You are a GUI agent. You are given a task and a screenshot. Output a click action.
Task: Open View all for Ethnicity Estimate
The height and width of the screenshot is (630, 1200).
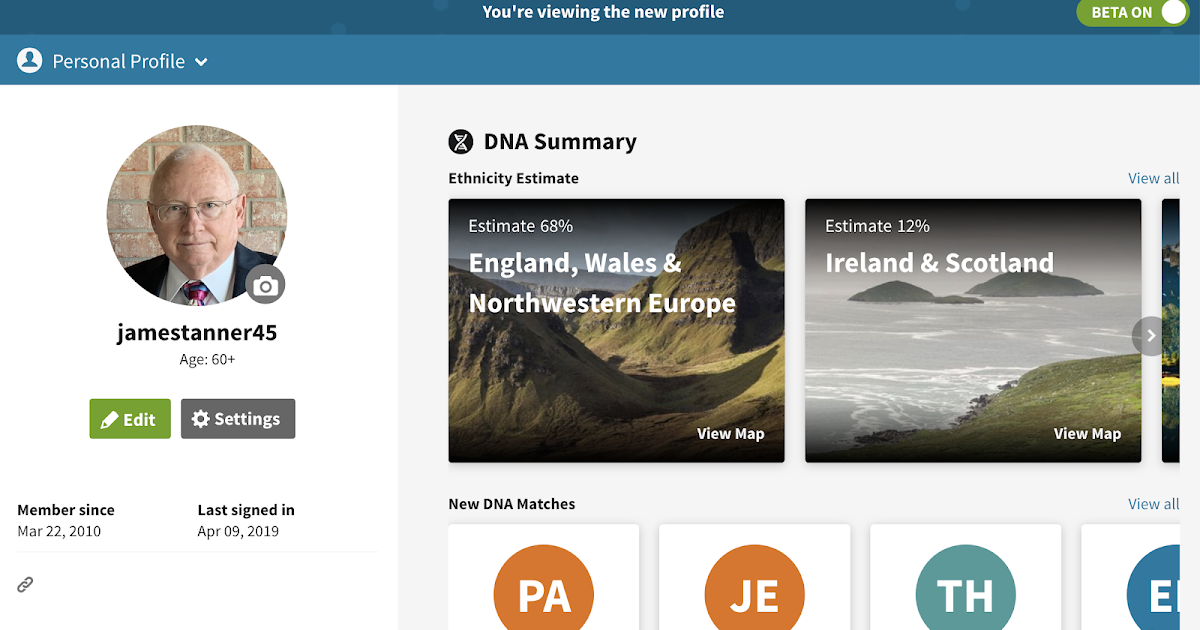(x=1153, y=178)
